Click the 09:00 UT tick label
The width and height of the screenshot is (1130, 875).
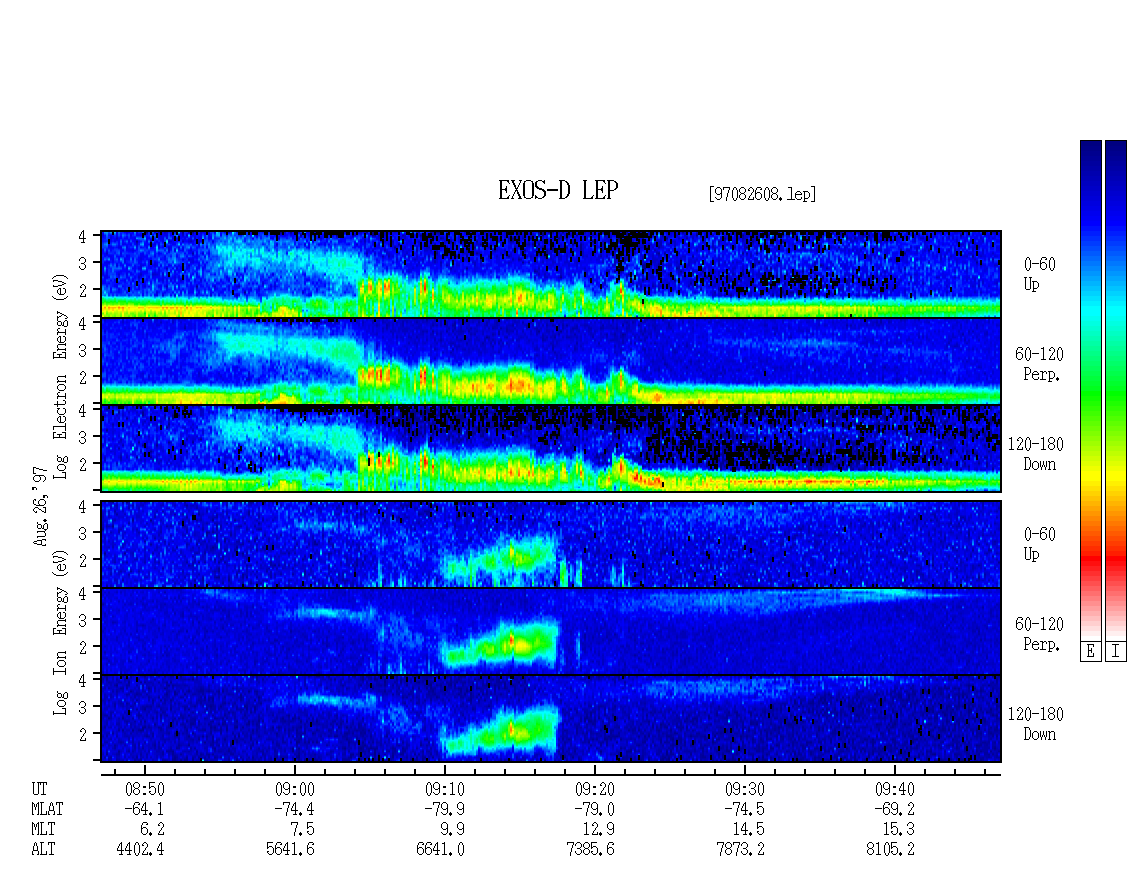[x=295, y=789]
